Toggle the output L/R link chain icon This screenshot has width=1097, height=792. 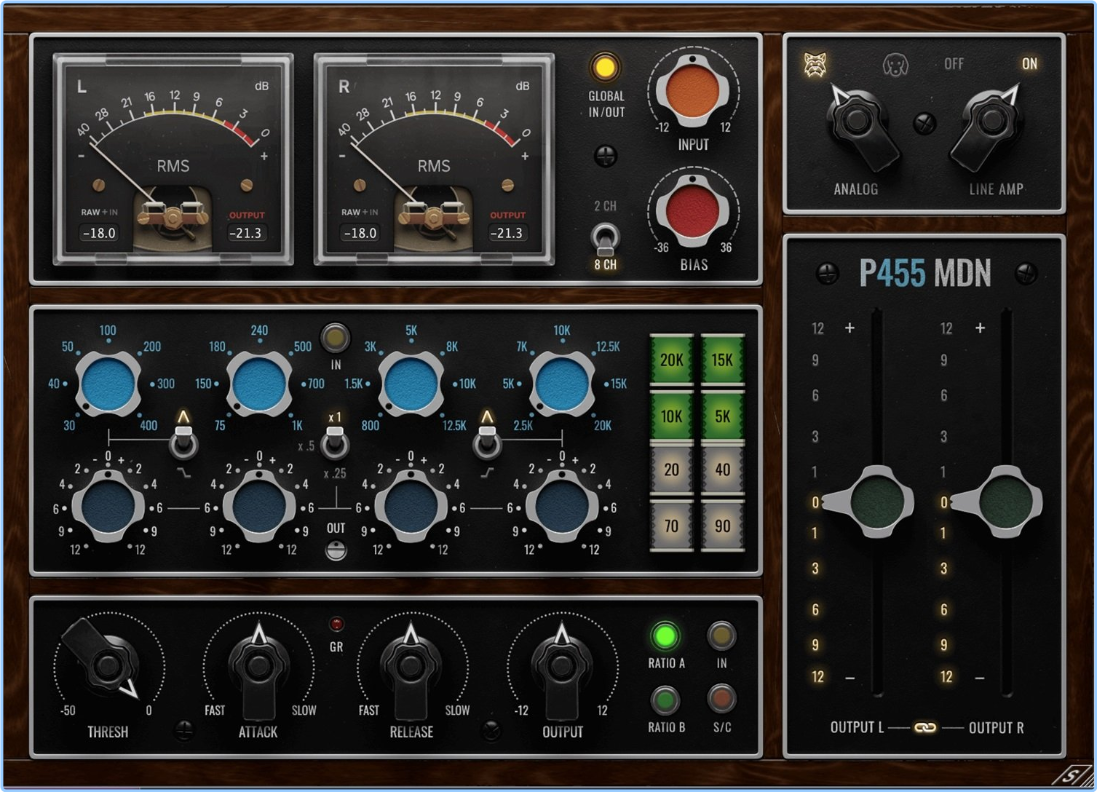pos(925,728)
